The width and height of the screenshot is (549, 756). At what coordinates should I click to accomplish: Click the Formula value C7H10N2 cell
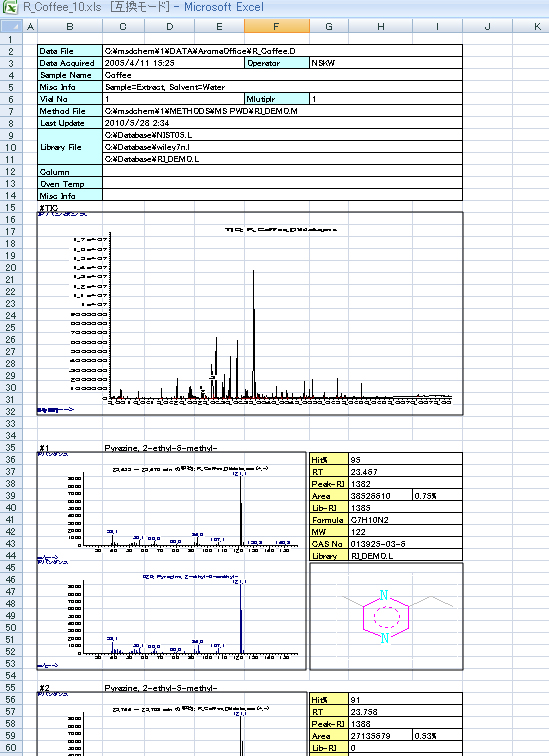[405, 520]
